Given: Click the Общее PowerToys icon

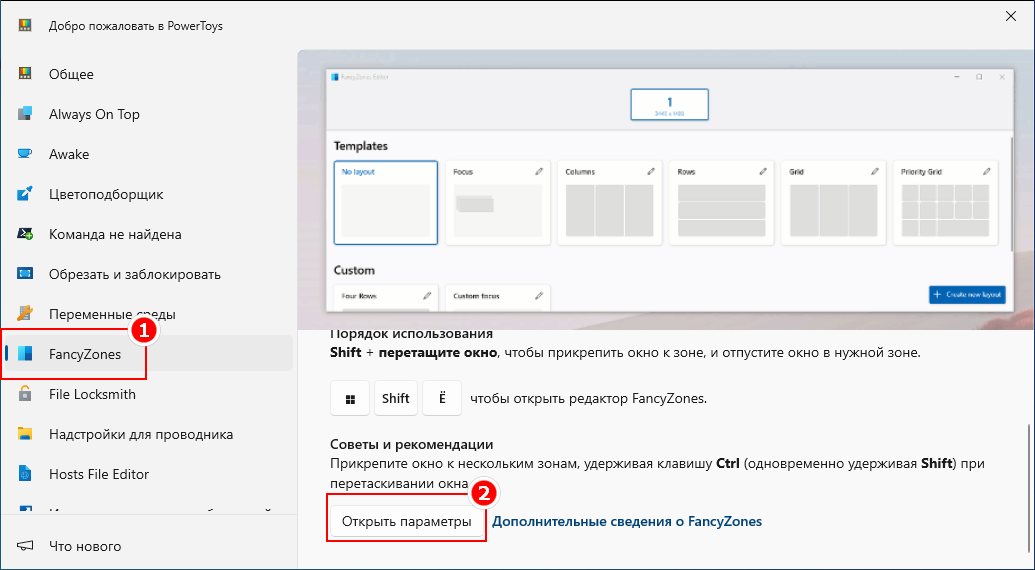Looking at the screenshot, I should (x=25, y=74).
